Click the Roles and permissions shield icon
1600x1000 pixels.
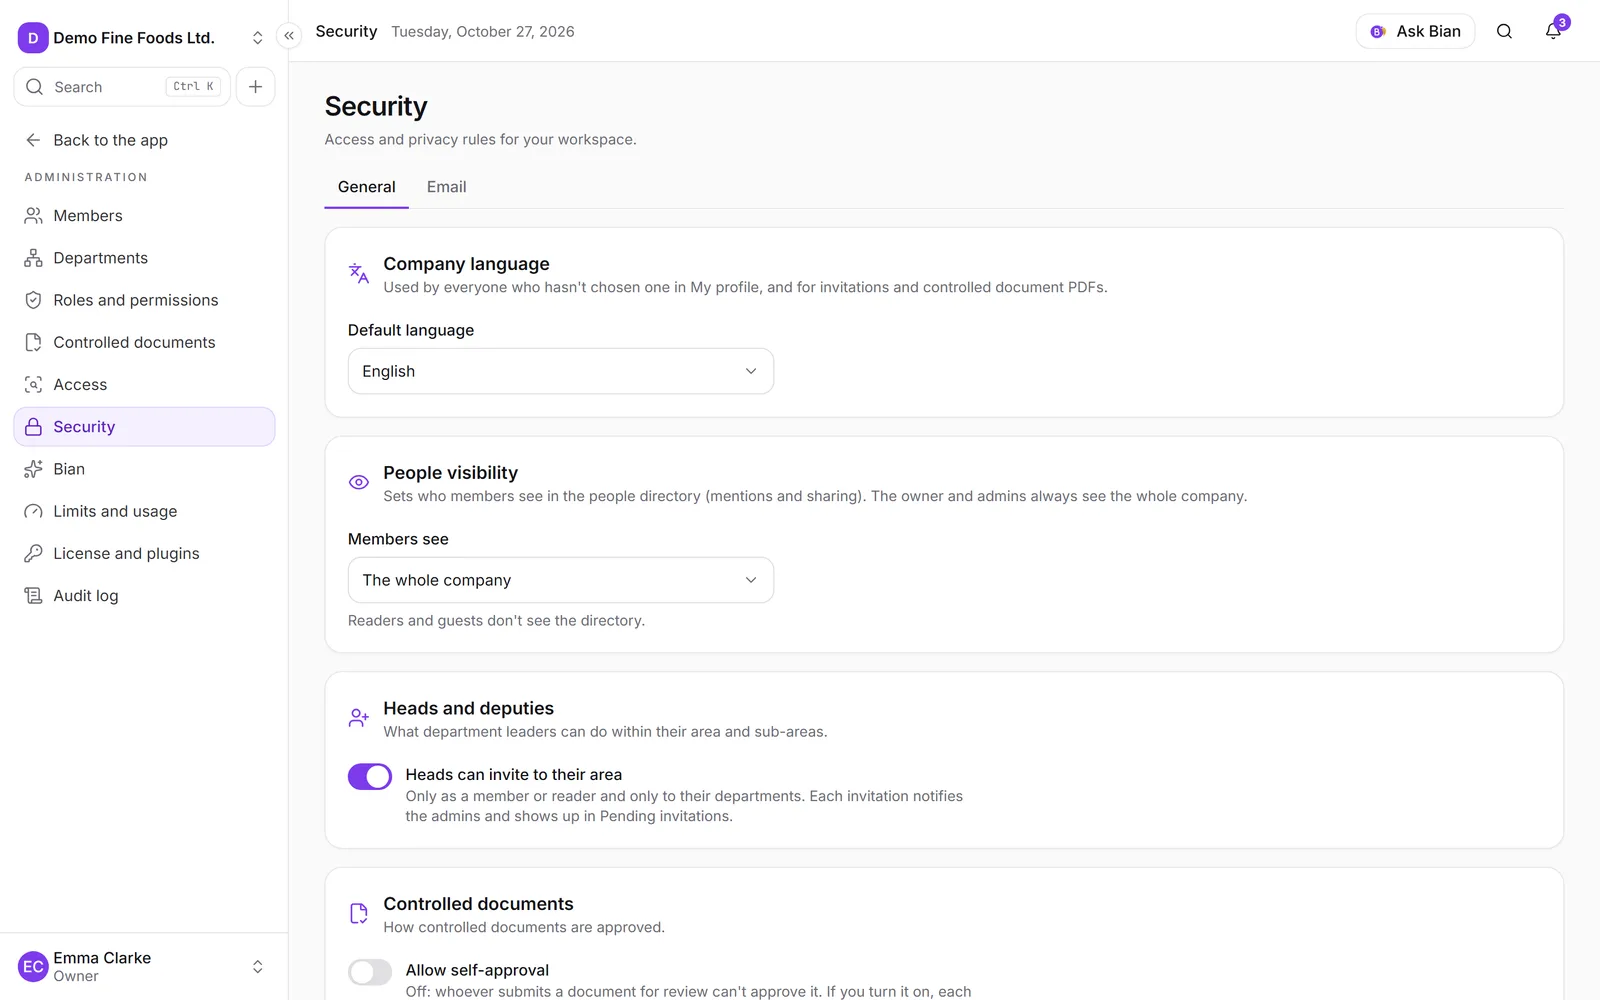click(x=33, y=300)
